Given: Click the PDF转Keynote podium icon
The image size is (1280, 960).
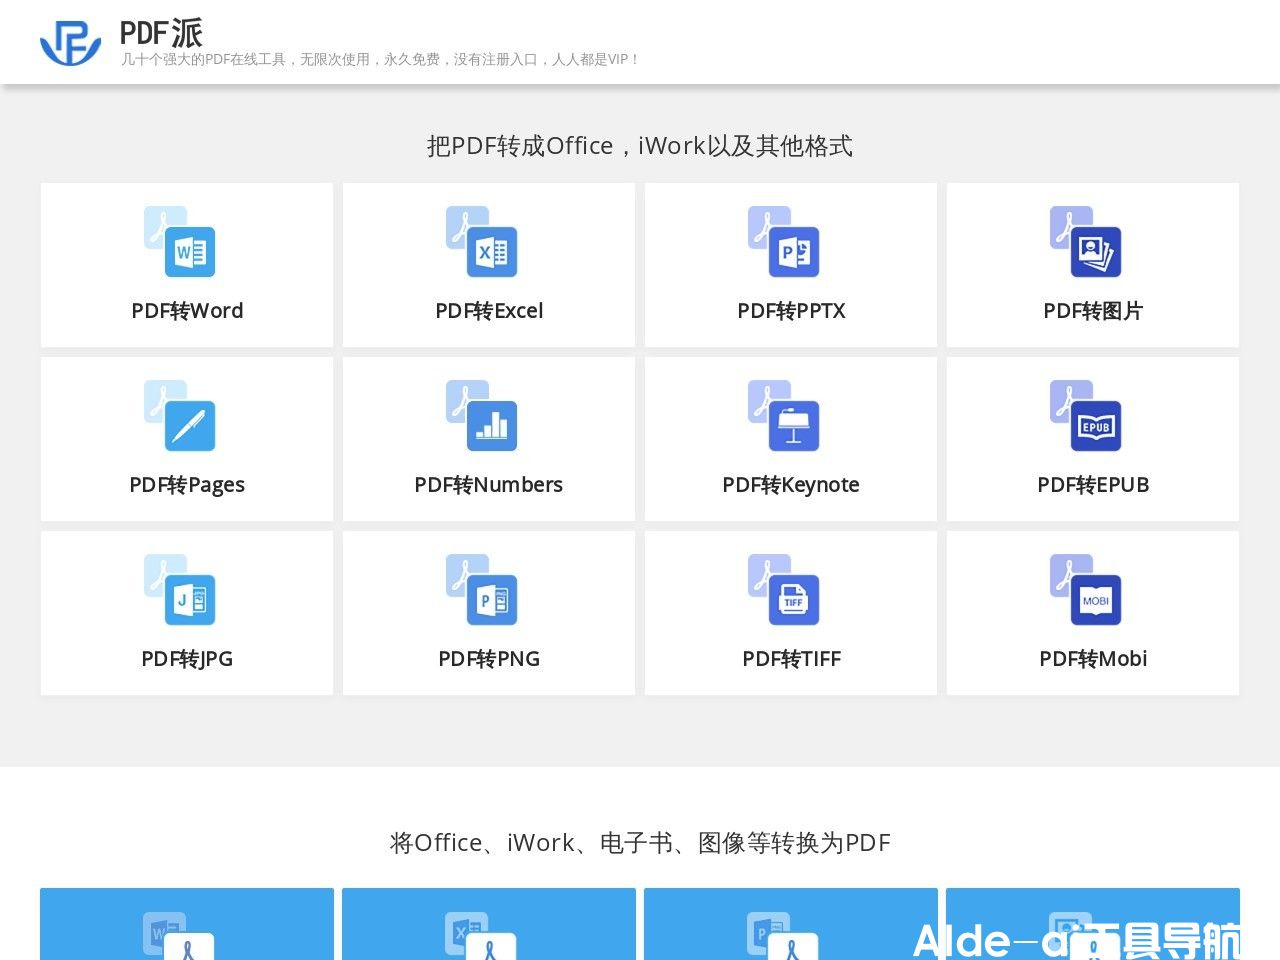Looking at the screenshot, I should pyautogui.click(x=784, y=415).
